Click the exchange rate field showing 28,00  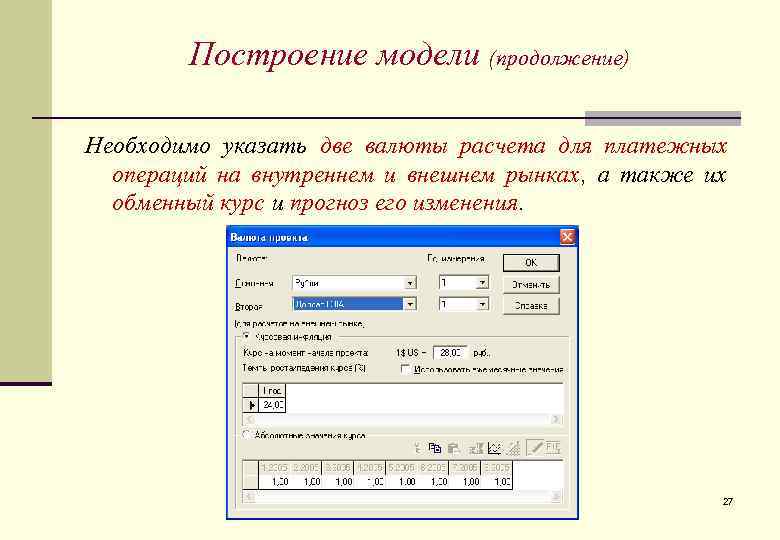click(450, 353)
